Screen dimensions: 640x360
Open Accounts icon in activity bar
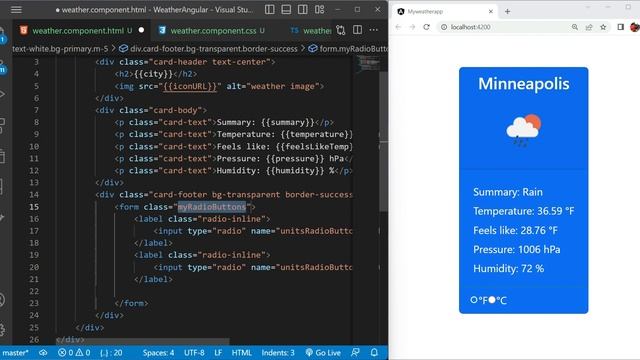pos(2,300)
